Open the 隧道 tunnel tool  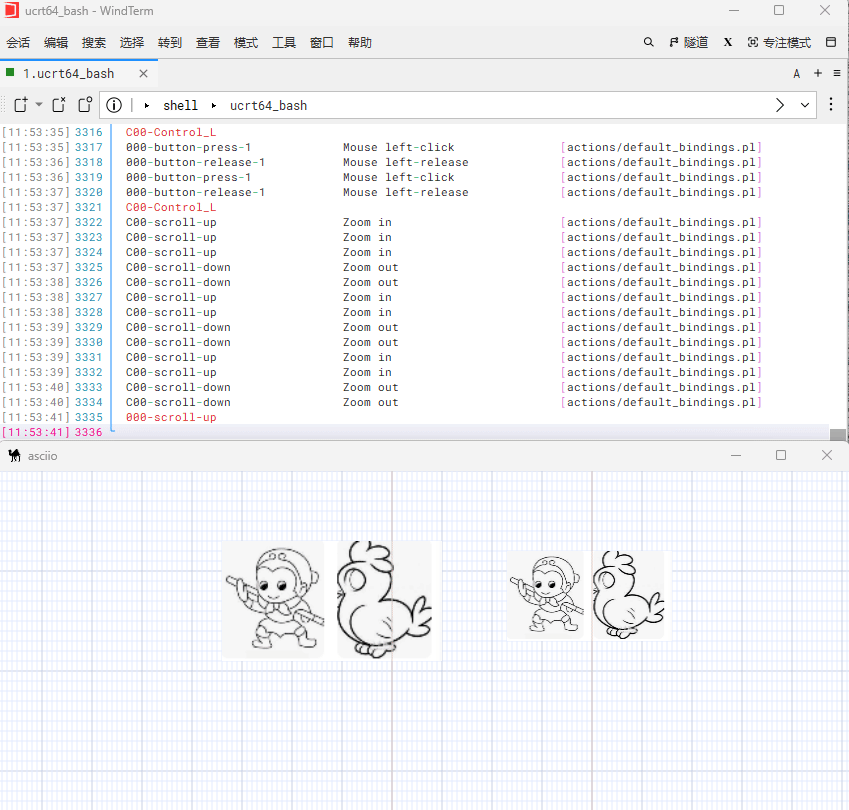(688, 43)
